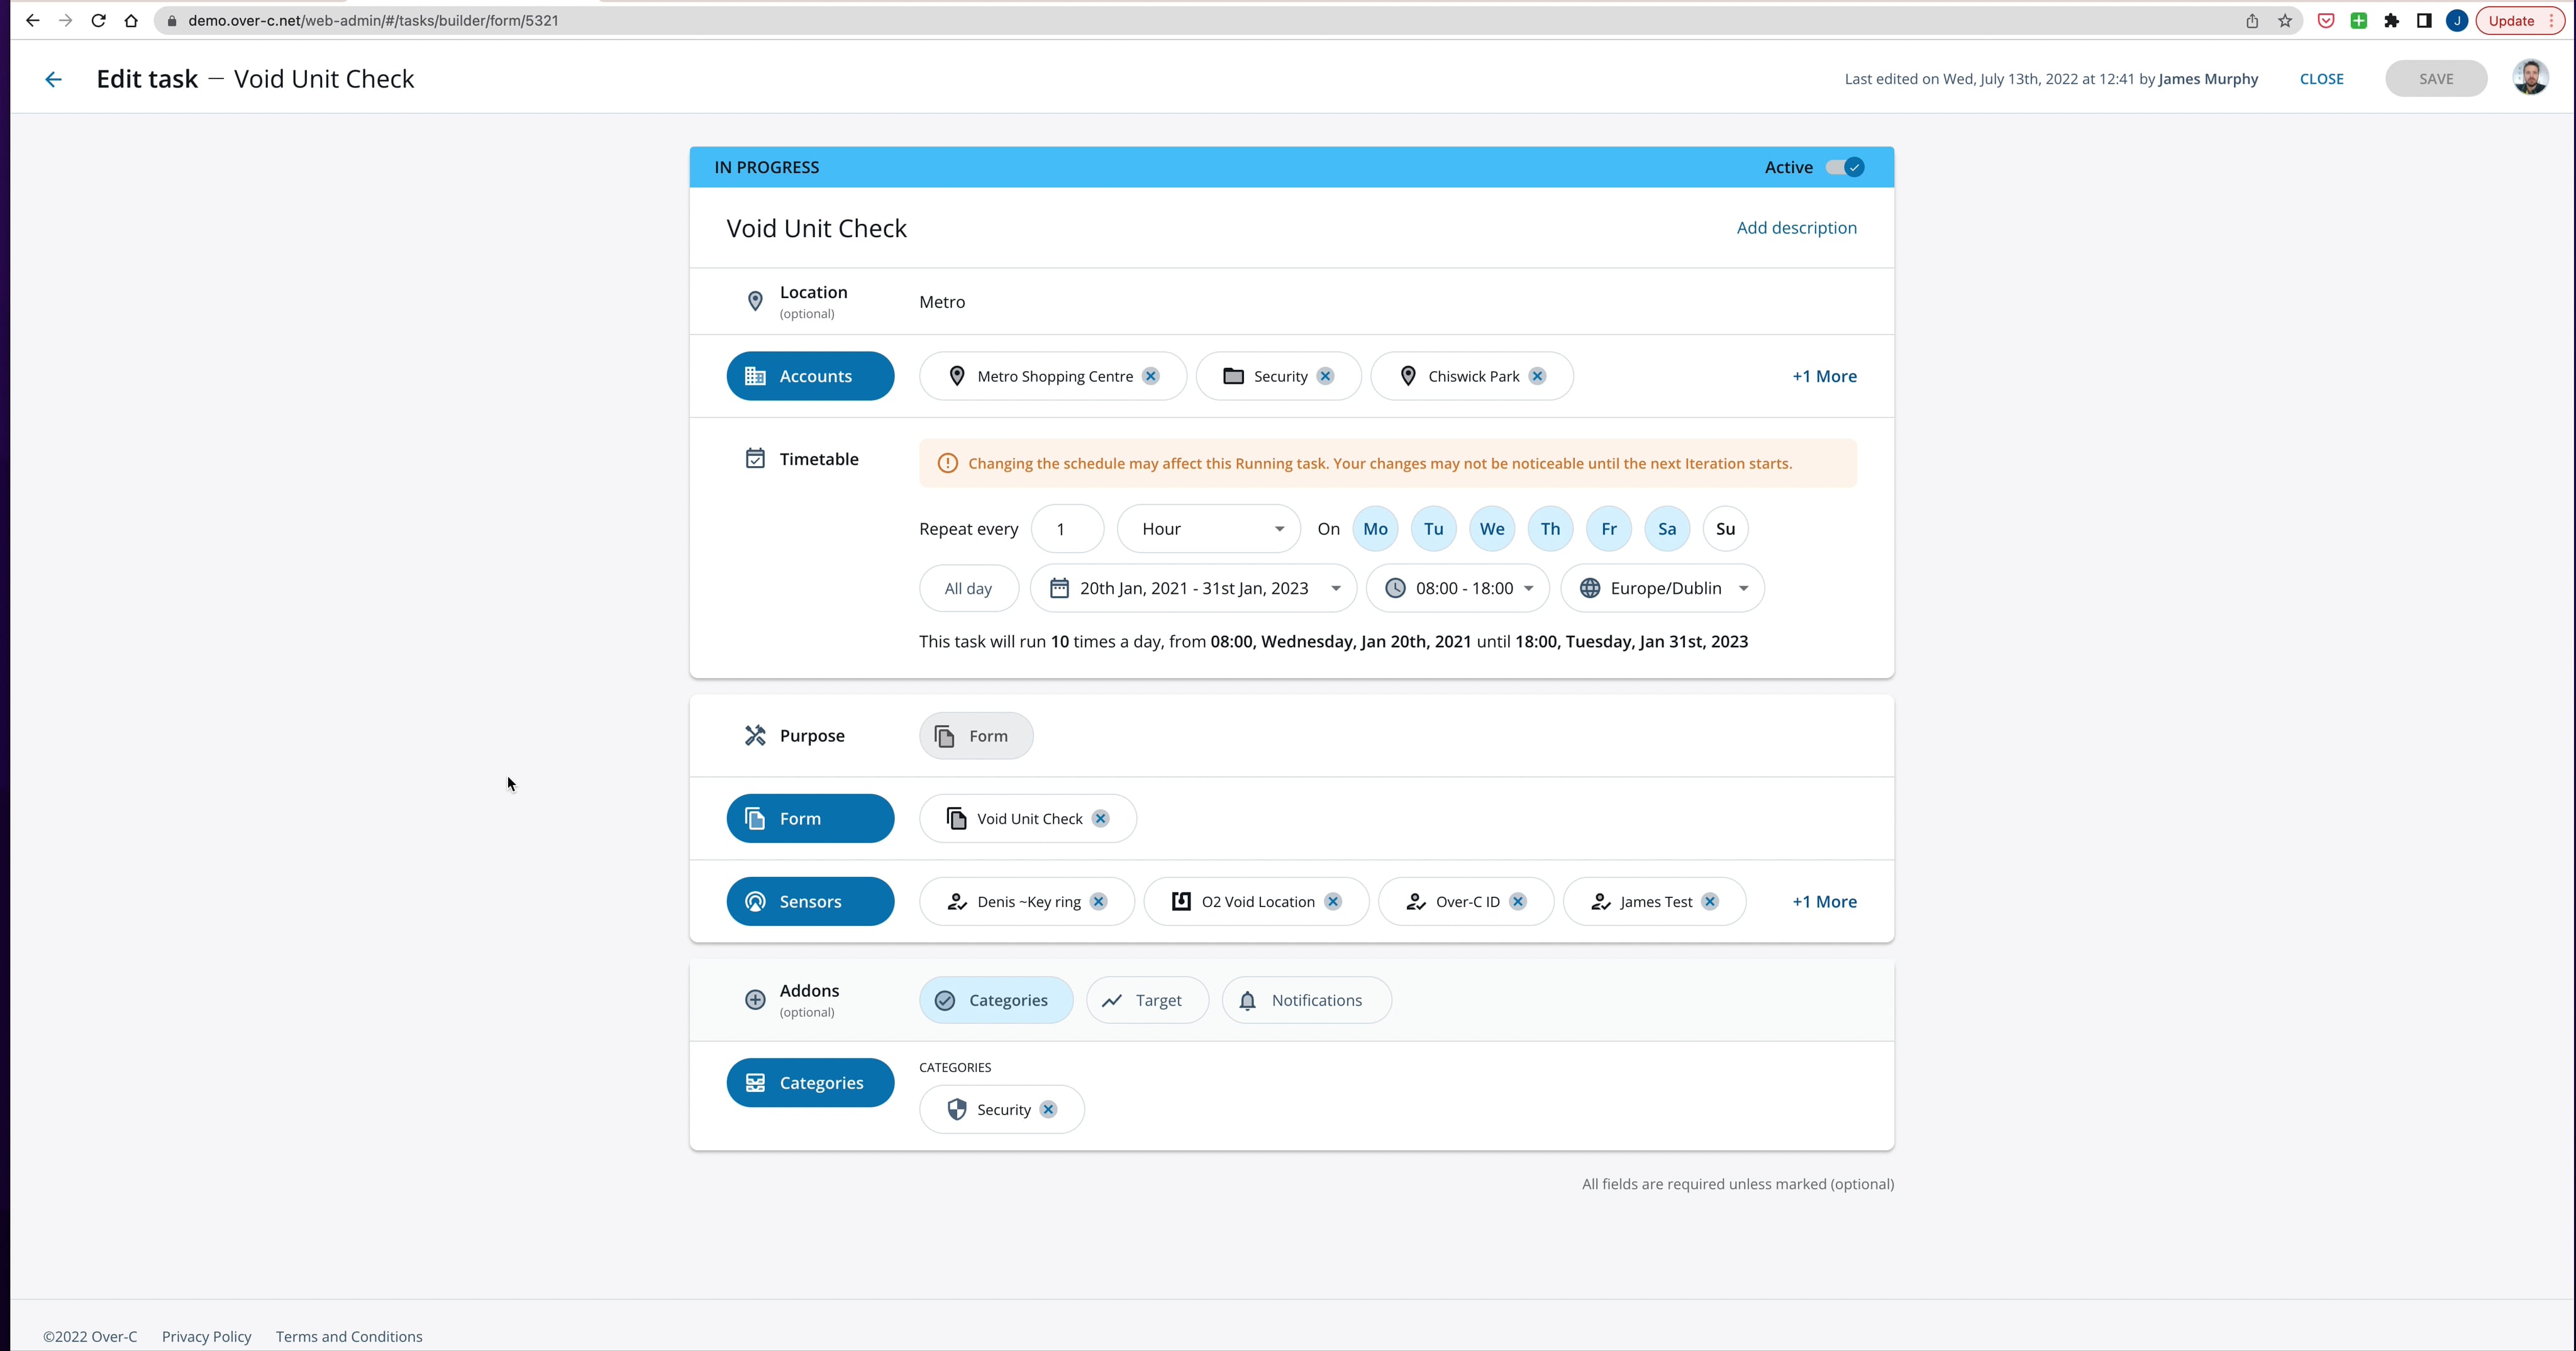Expand +1 More sensors
The image size is (2576, 1351).
click(1824, 901)
